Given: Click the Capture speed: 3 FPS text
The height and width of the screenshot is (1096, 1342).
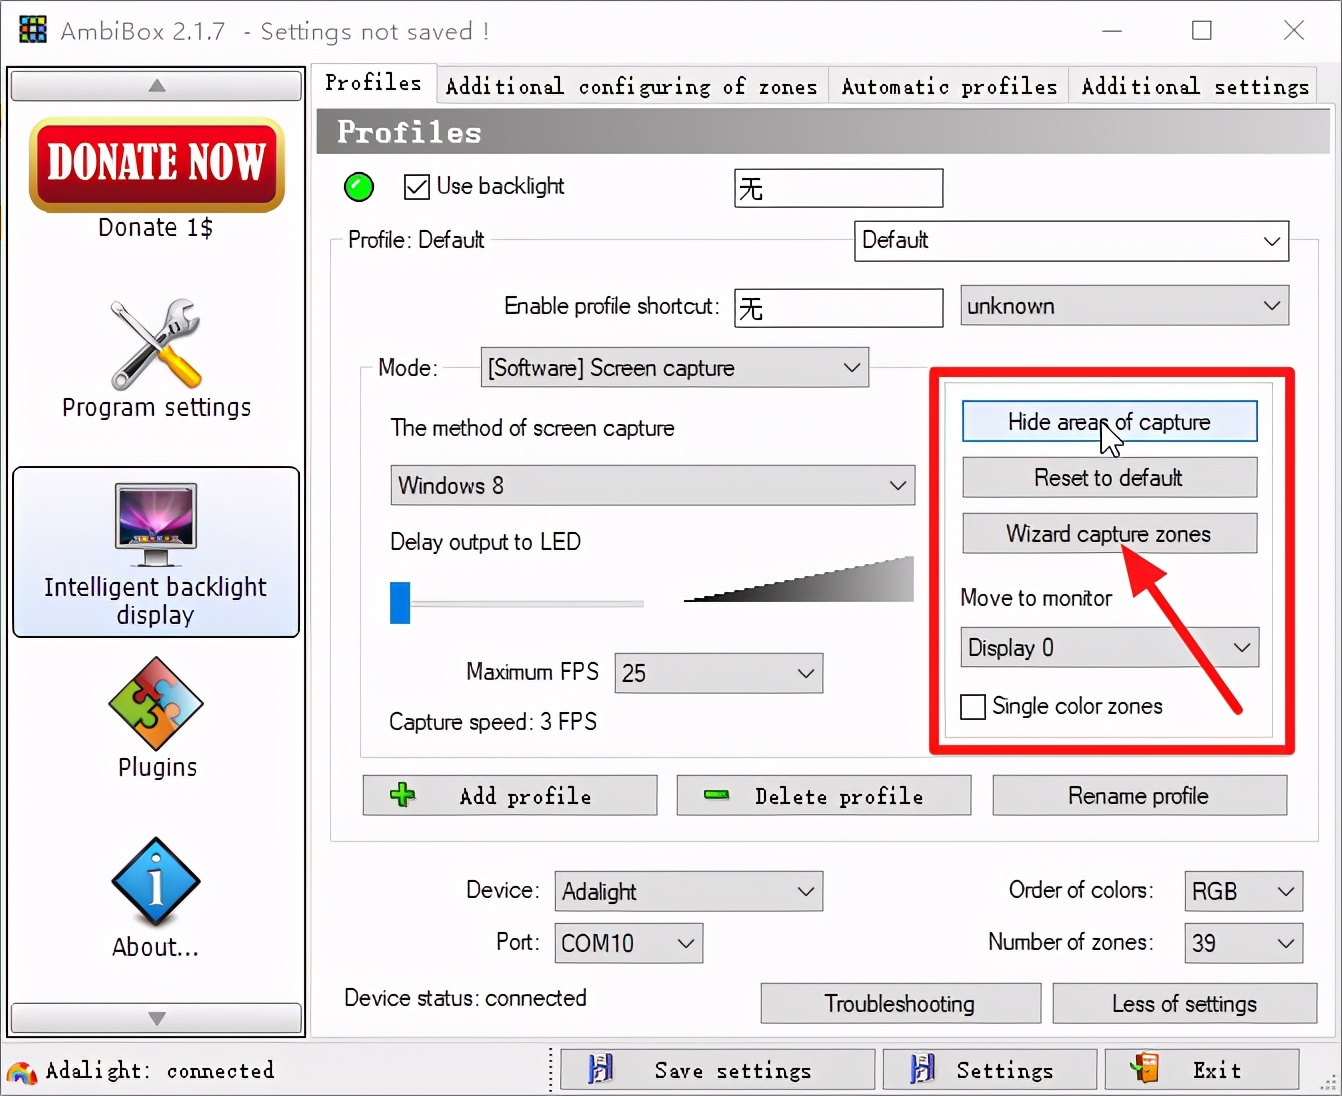Looking at the screenshot, I should (x=493, y=722).
